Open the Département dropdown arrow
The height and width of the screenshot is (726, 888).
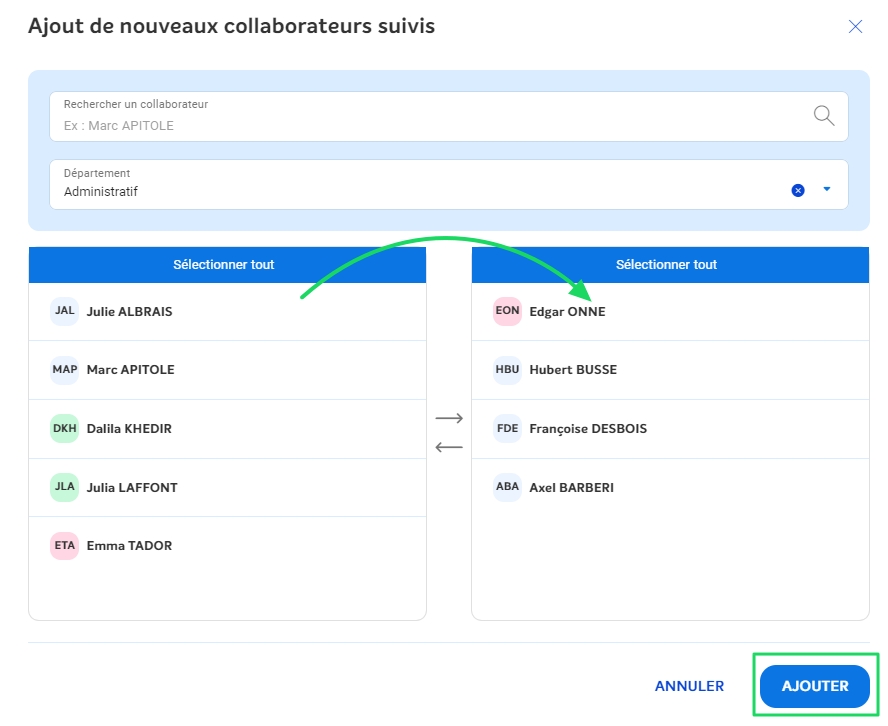click(x=827, y=189)
